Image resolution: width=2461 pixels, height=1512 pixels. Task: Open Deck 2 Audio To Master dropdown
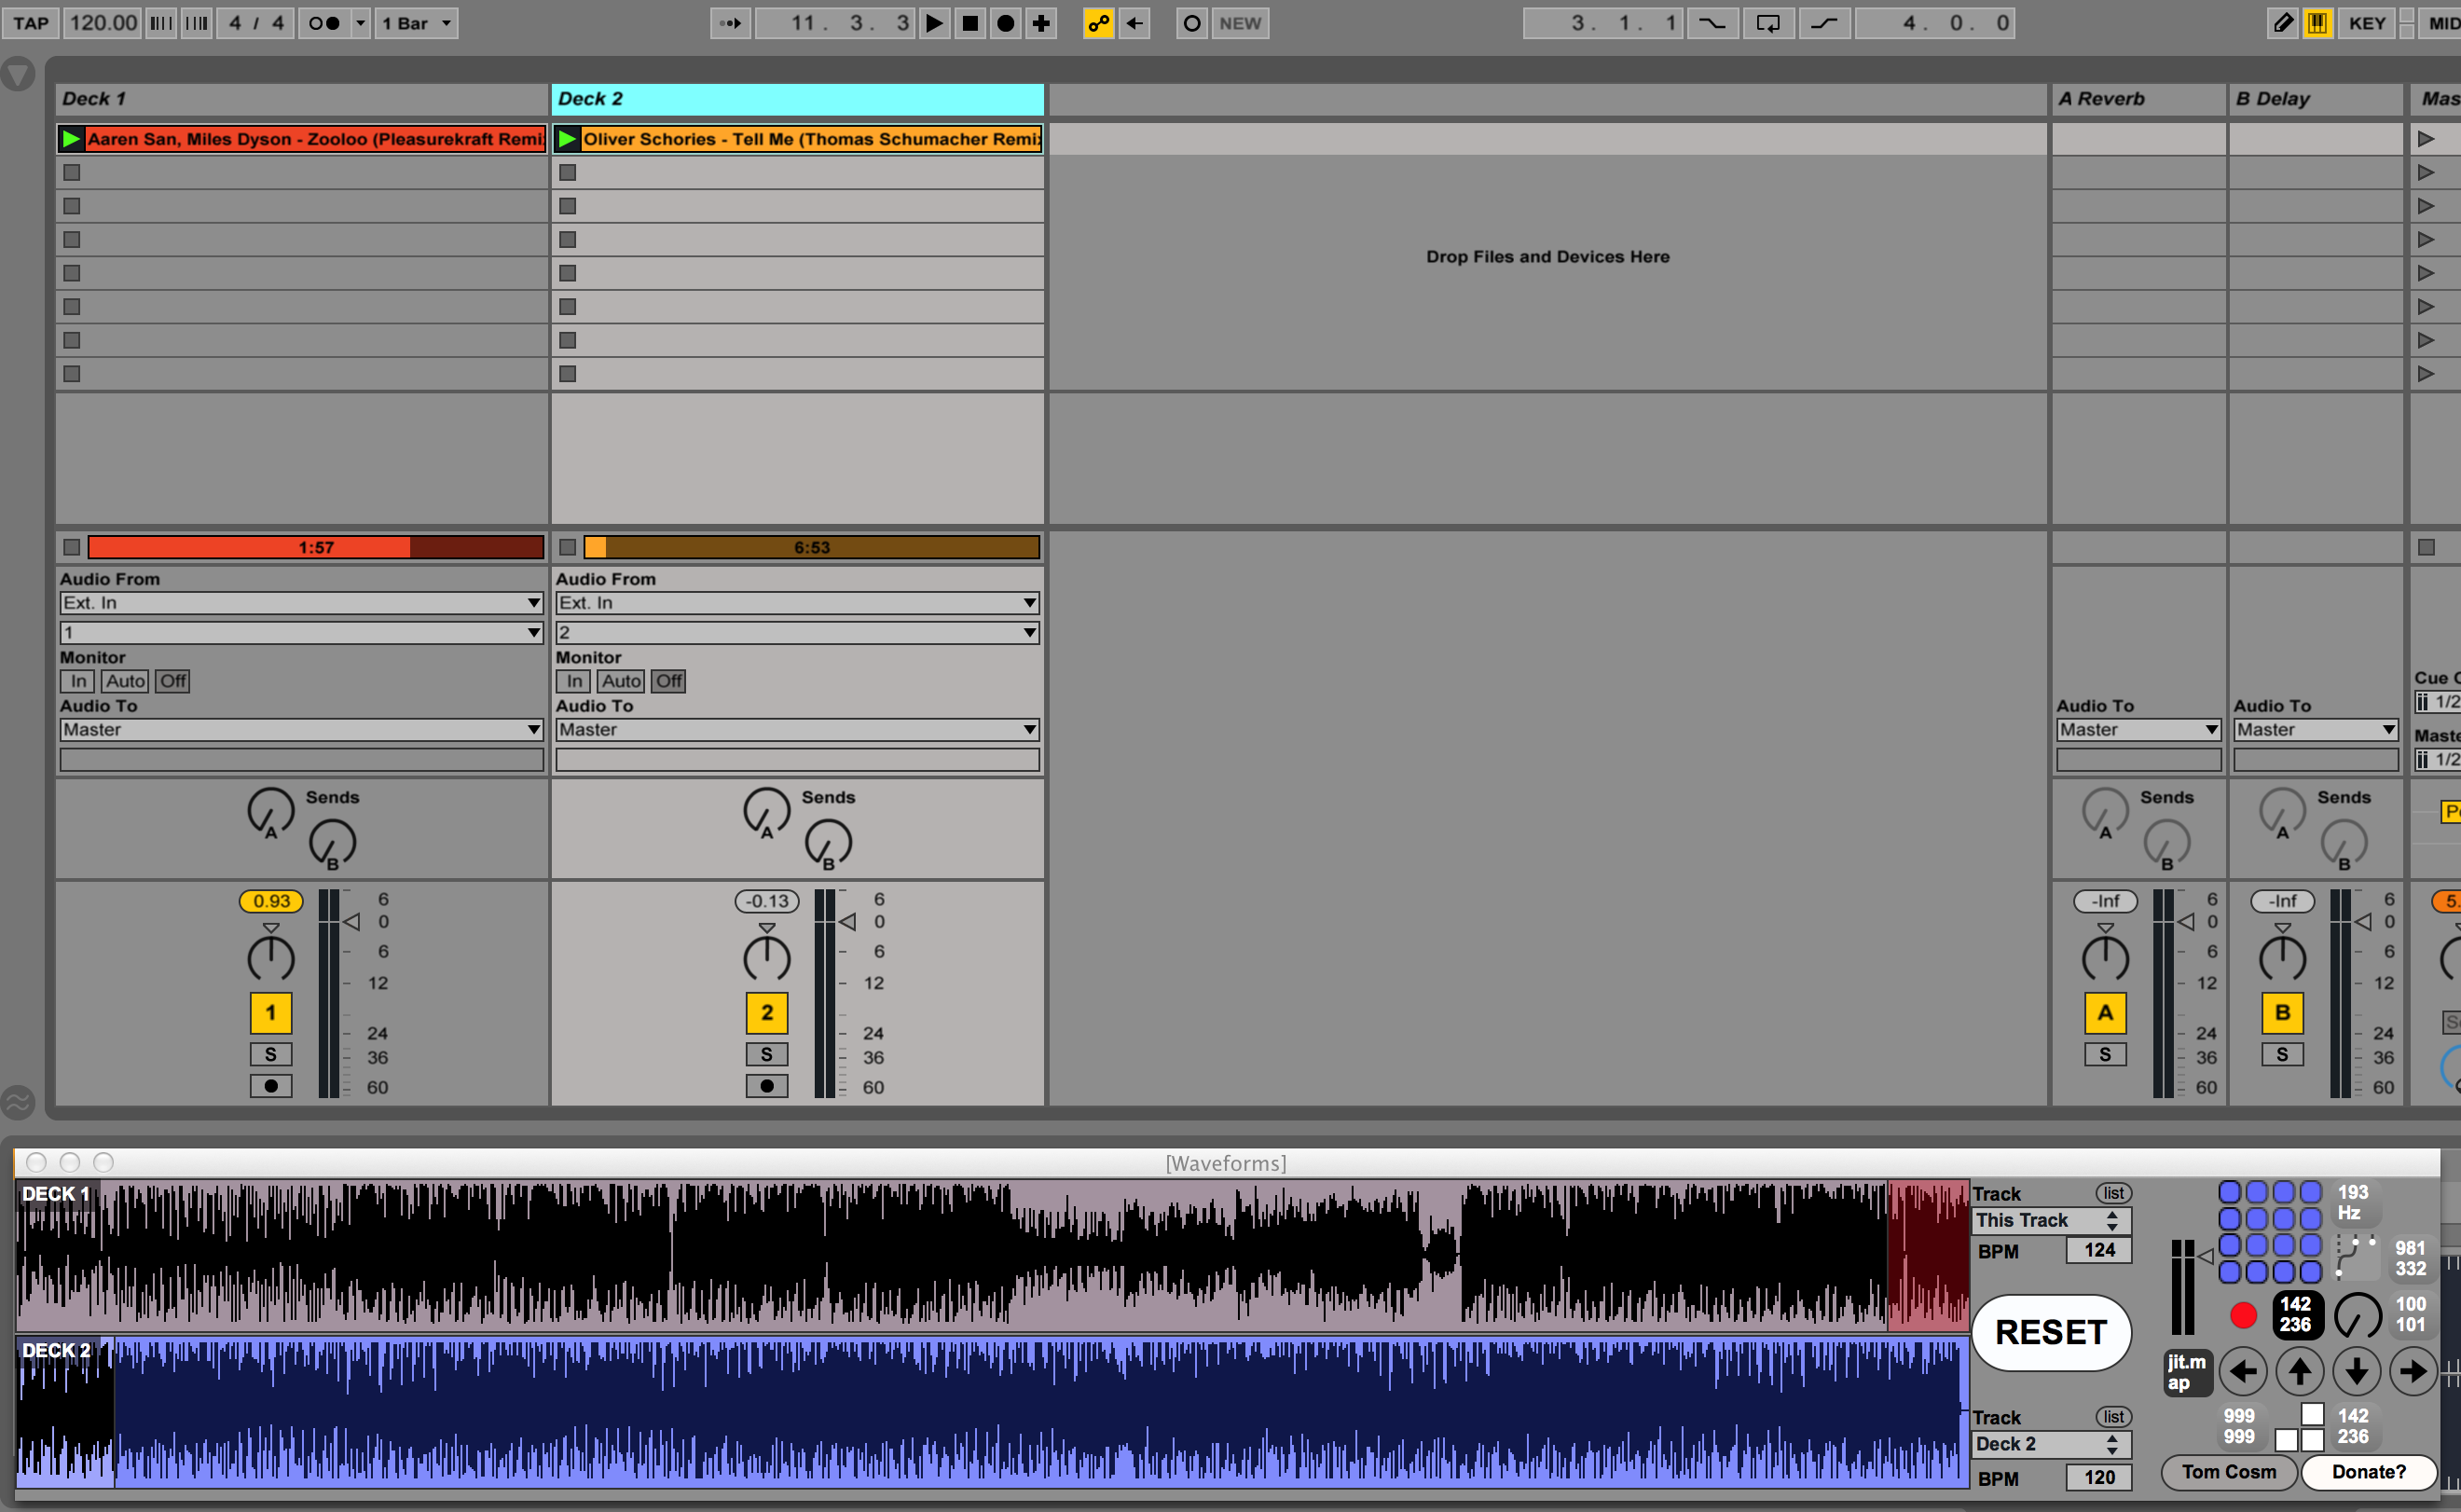[x=796, y=730]
